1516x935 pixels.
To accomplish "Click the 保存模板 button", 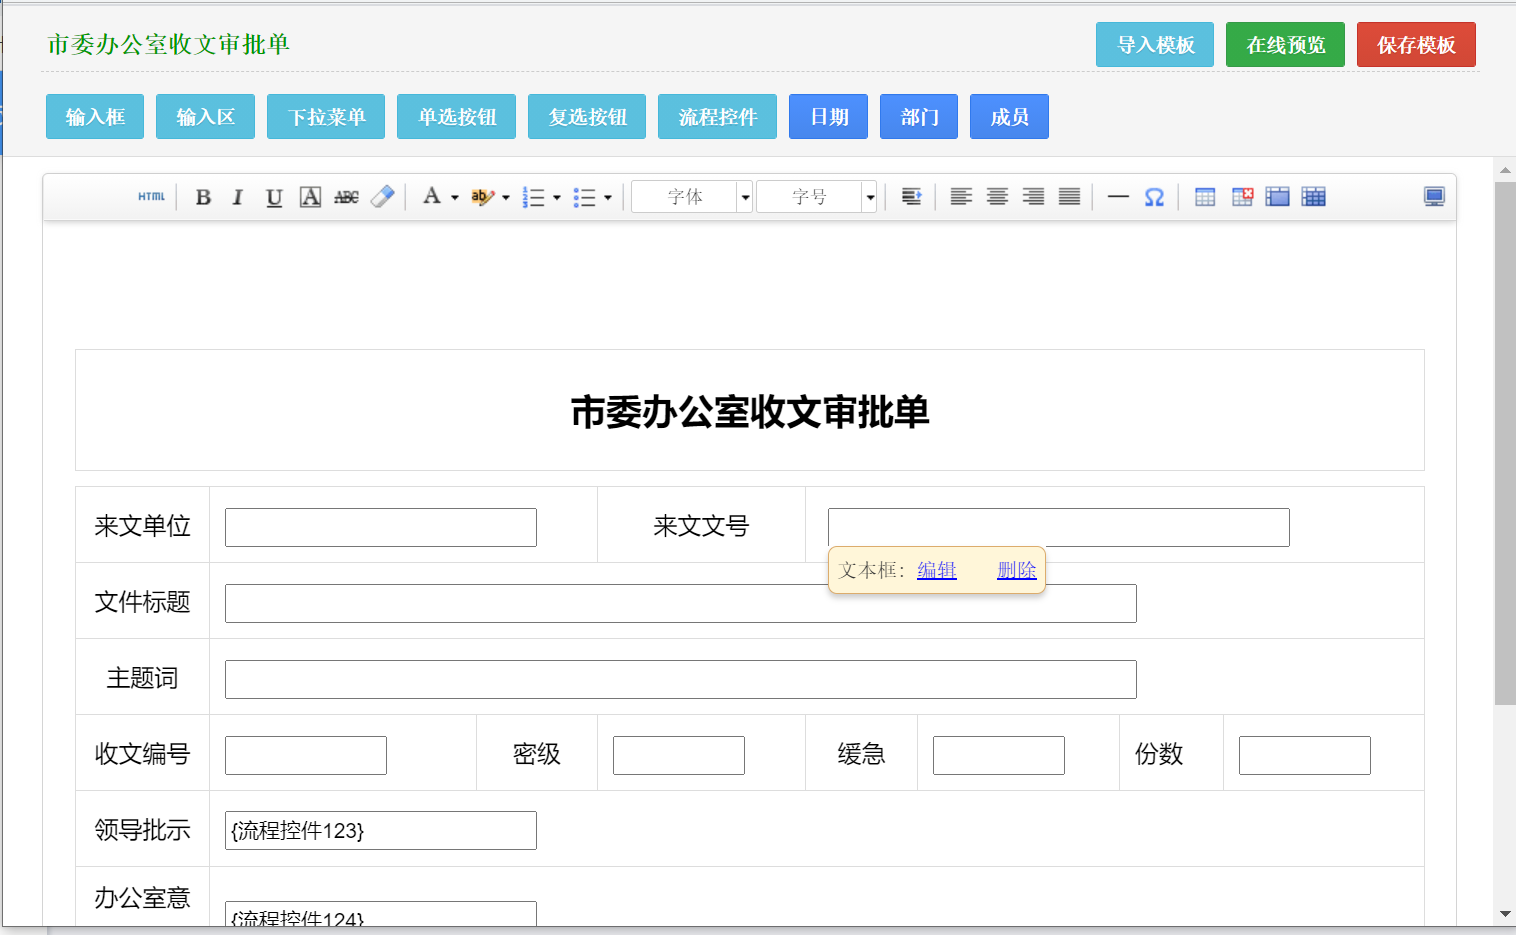I will [x=1416, y=45].
